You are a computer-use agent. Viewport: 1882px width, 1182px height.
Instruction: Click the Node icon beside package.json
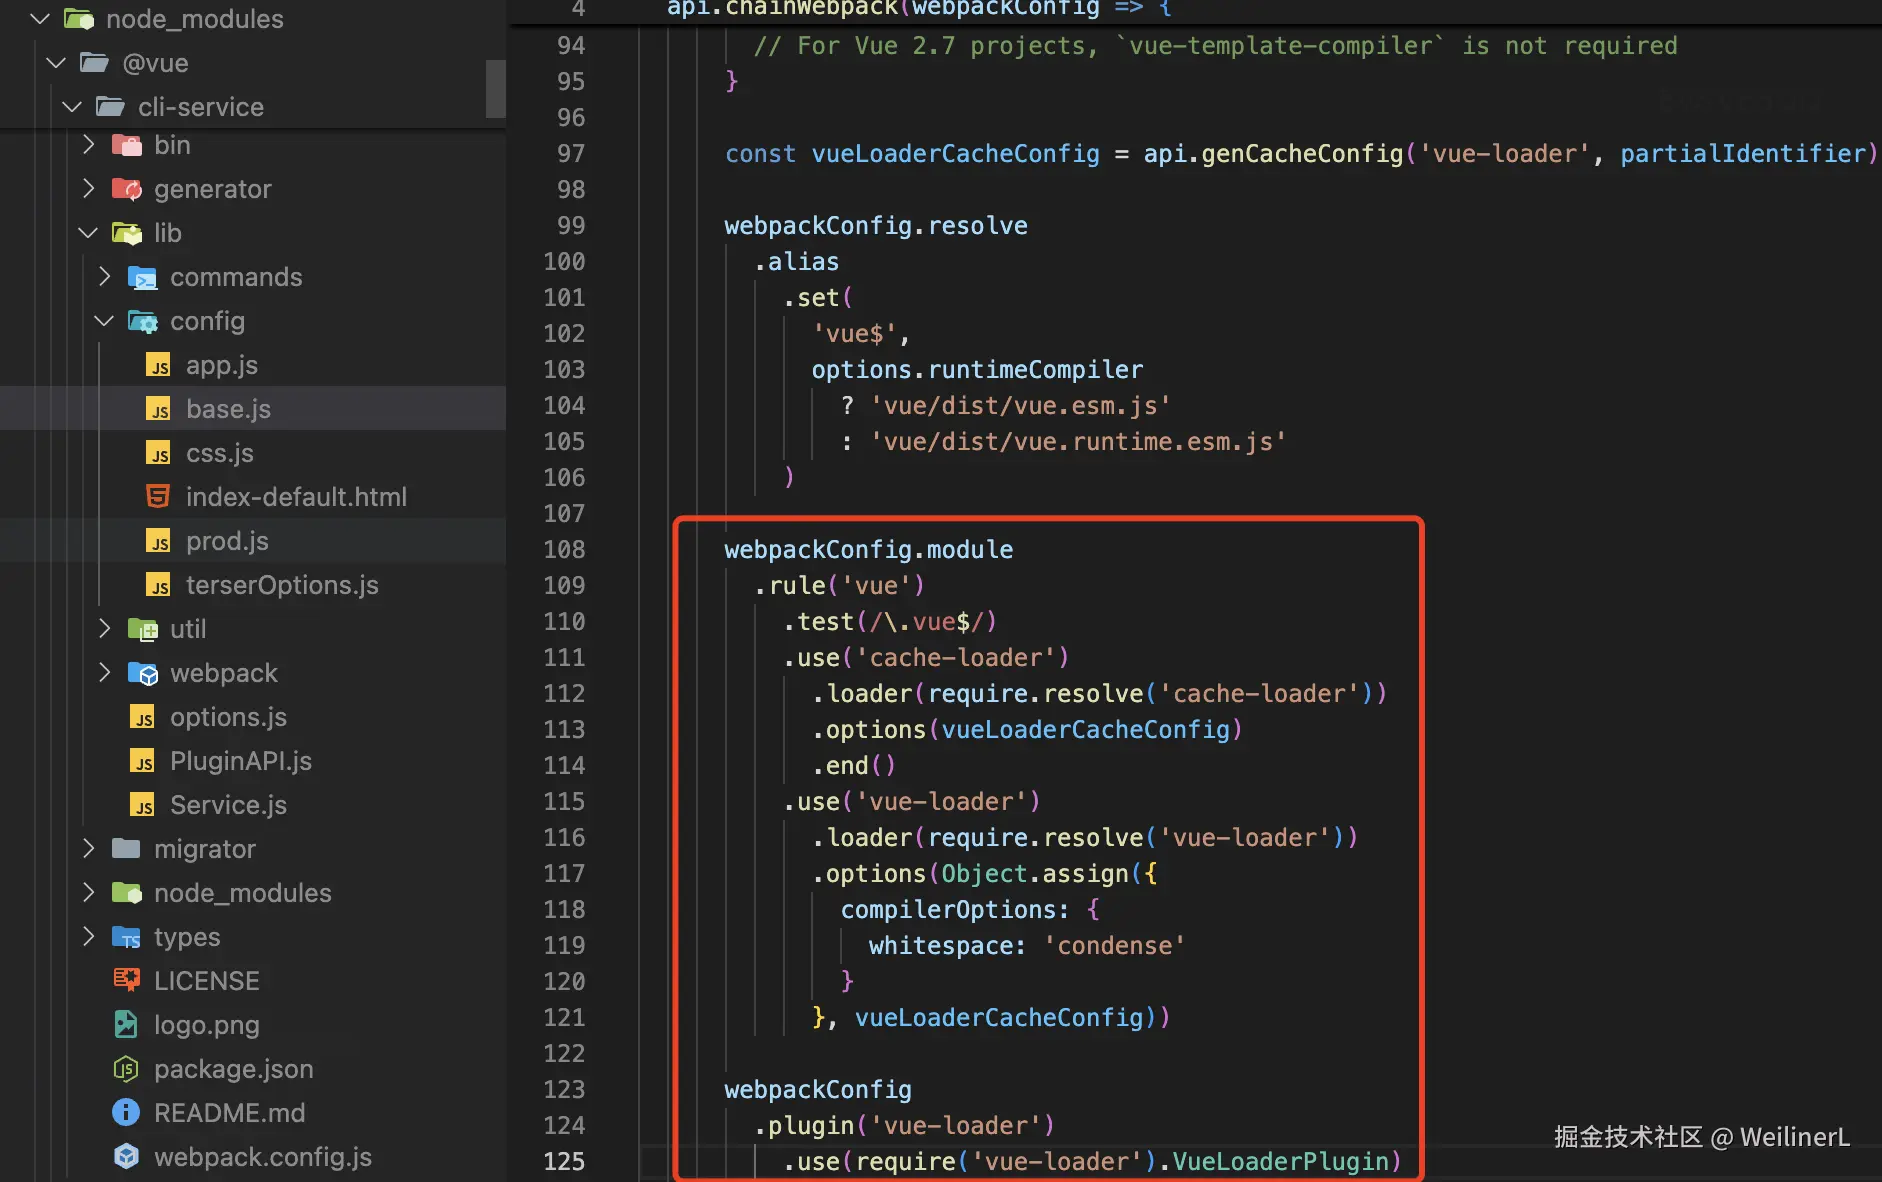(126, 1069)
